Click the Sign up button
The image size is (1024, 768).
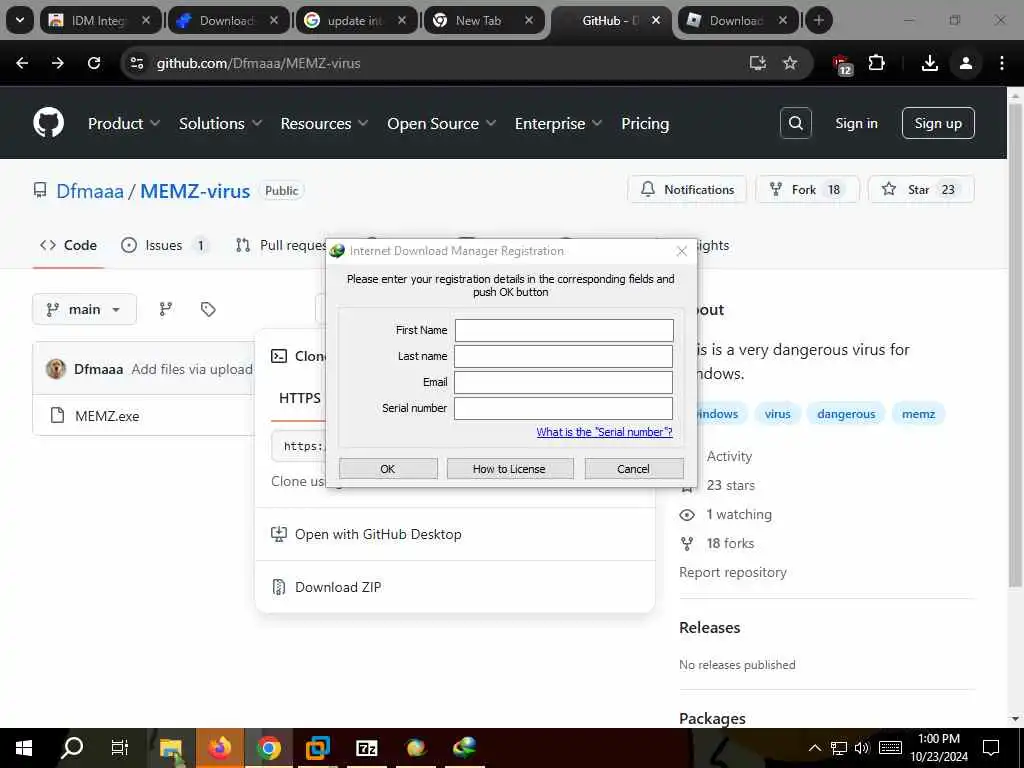pos(938,123)
